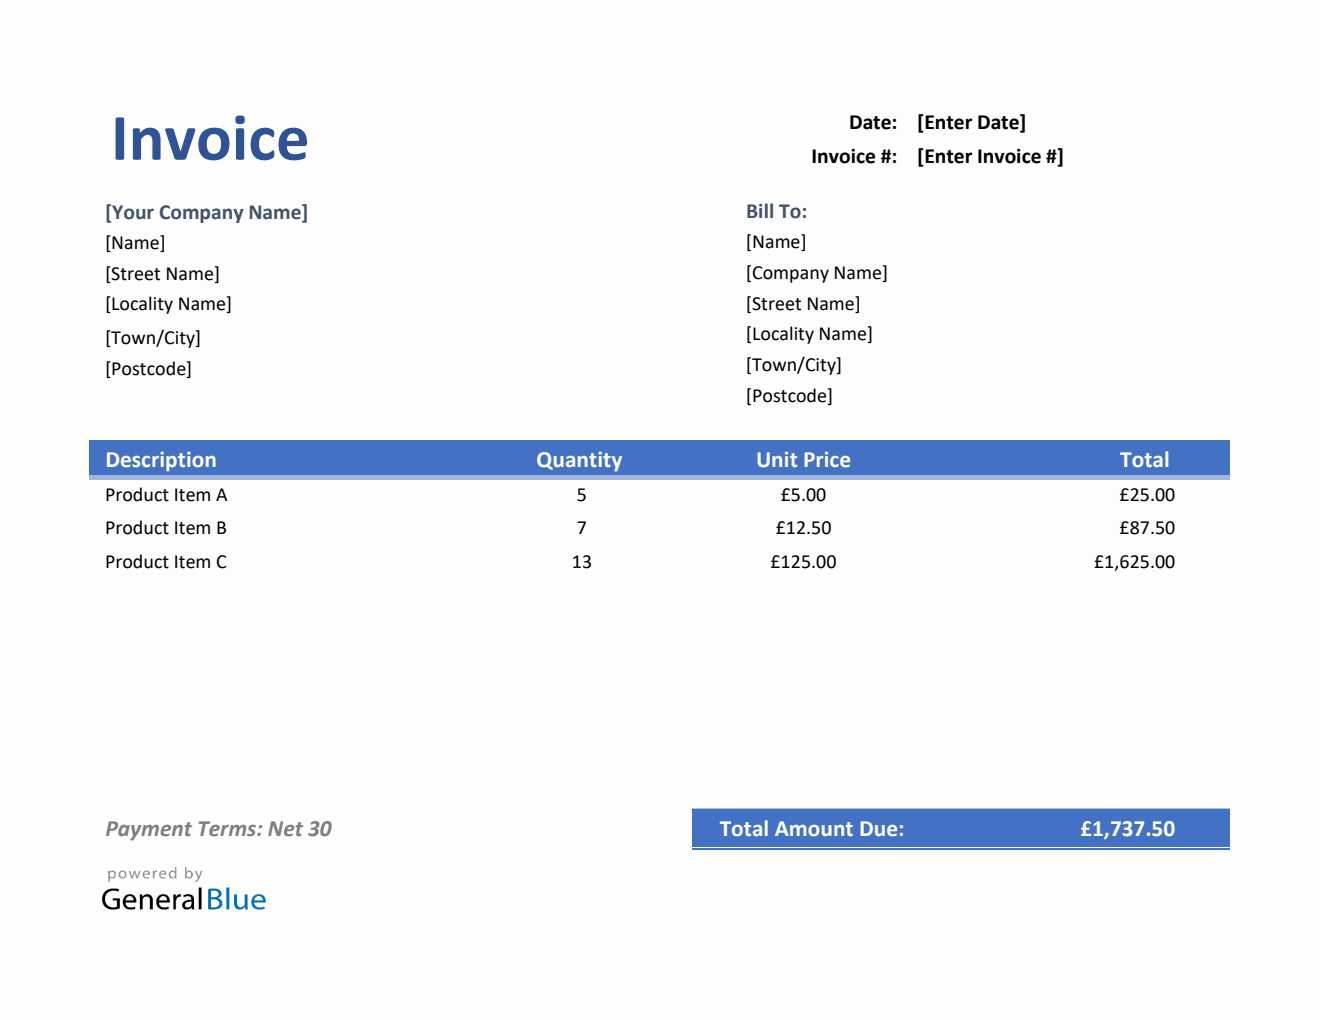This screenshot has height=1020, width=1320.
Task: Select the [Enter Invoice #] placeholder
Action: coord(990,157)
